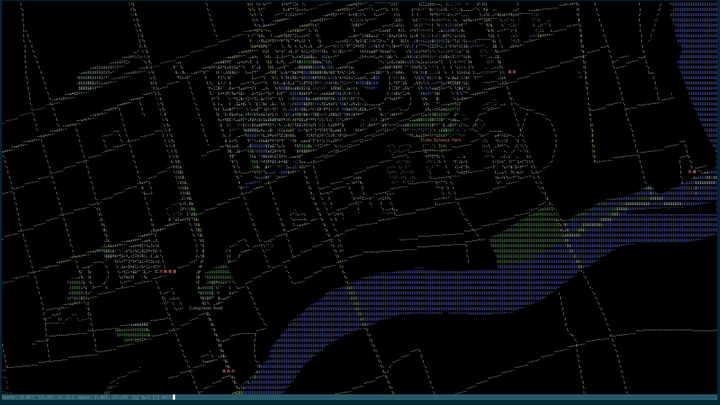
Task: Click the small green patch at the far left edge
Action: pos(75,290)
